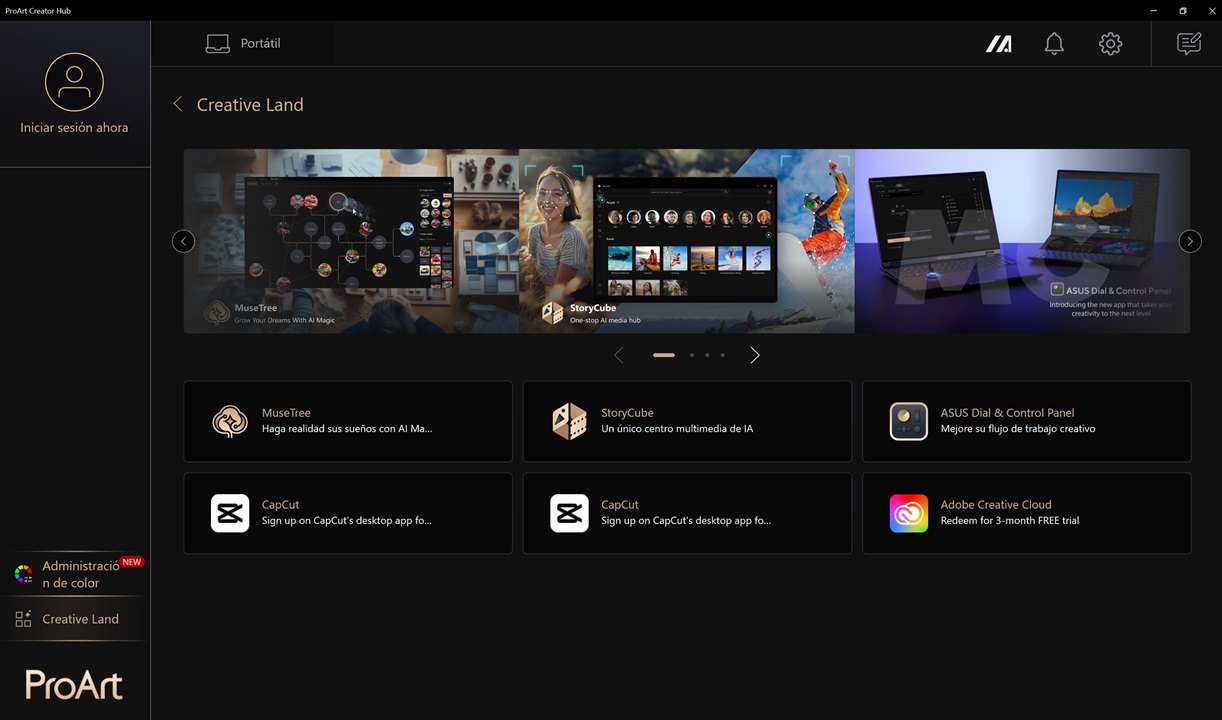Click the ASUS Dial & Control Panel icon
The image size is (1222, 720).
pos(908,421)
